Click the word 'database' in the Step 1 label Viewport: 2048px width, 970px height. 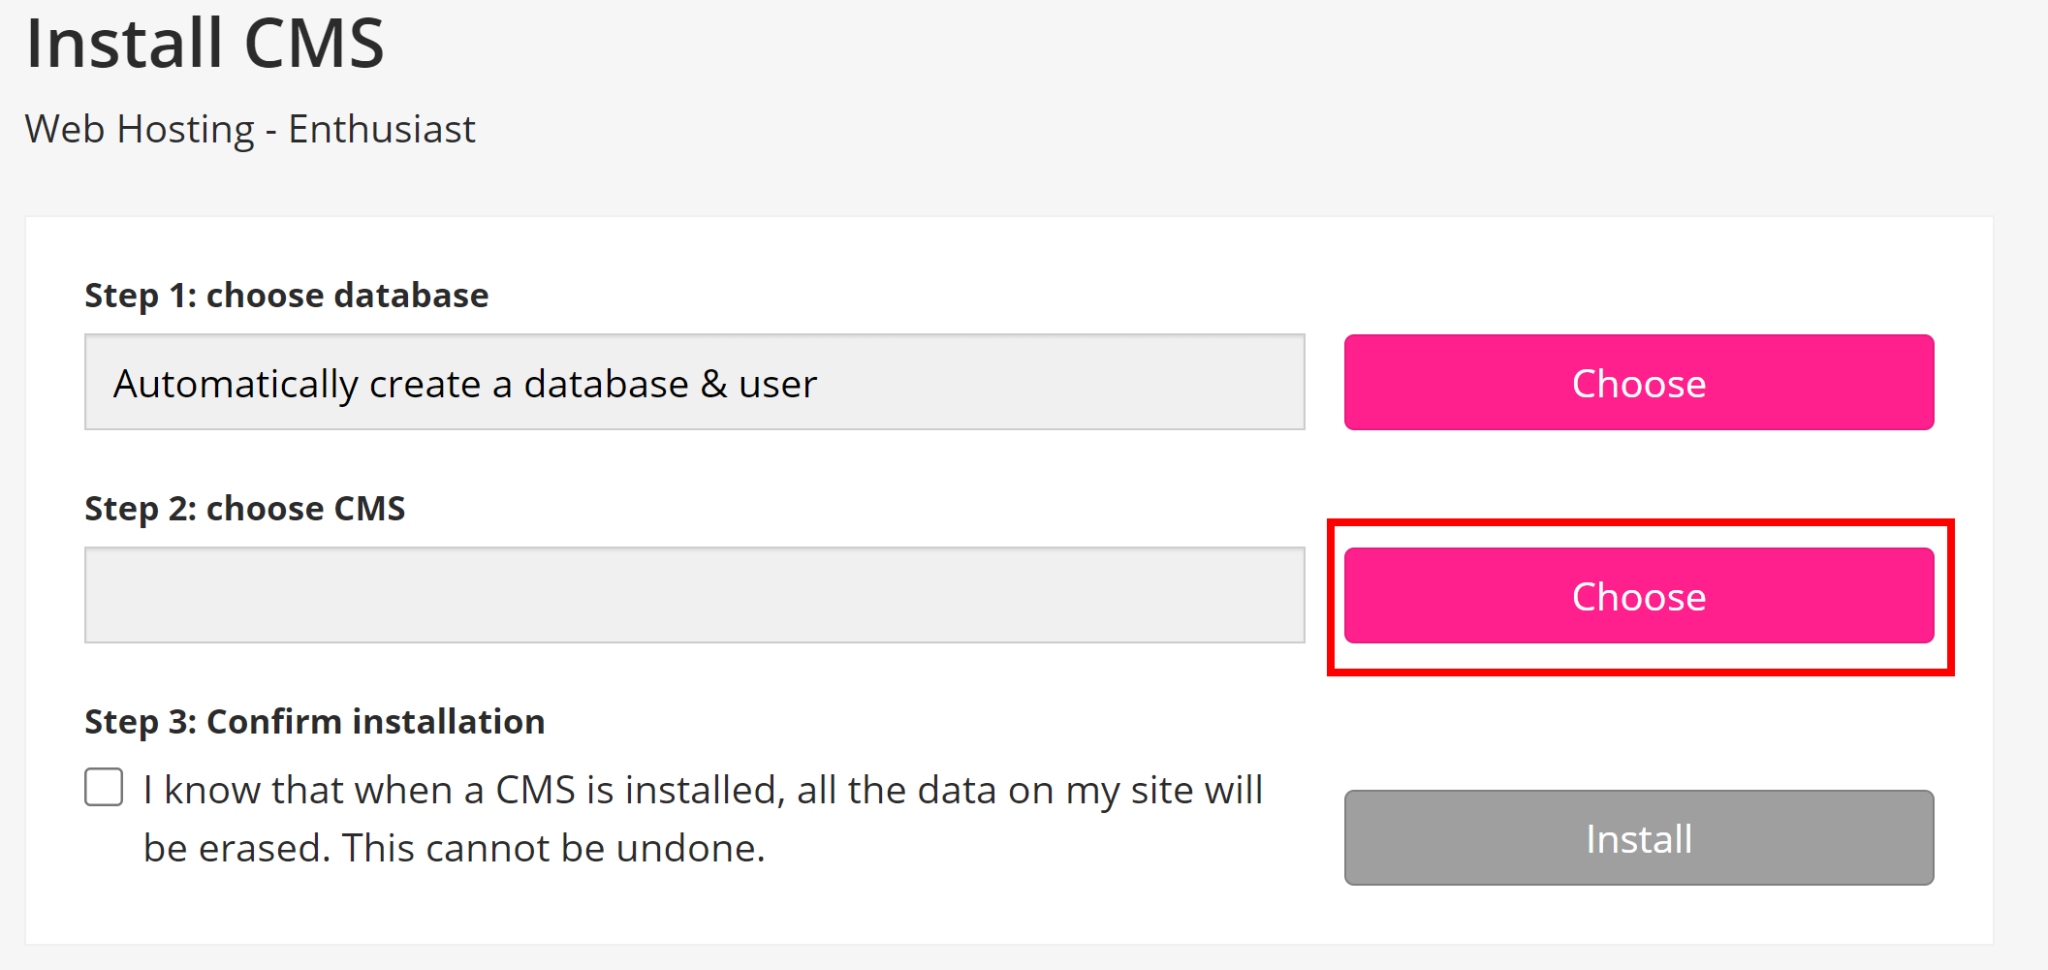410,296
